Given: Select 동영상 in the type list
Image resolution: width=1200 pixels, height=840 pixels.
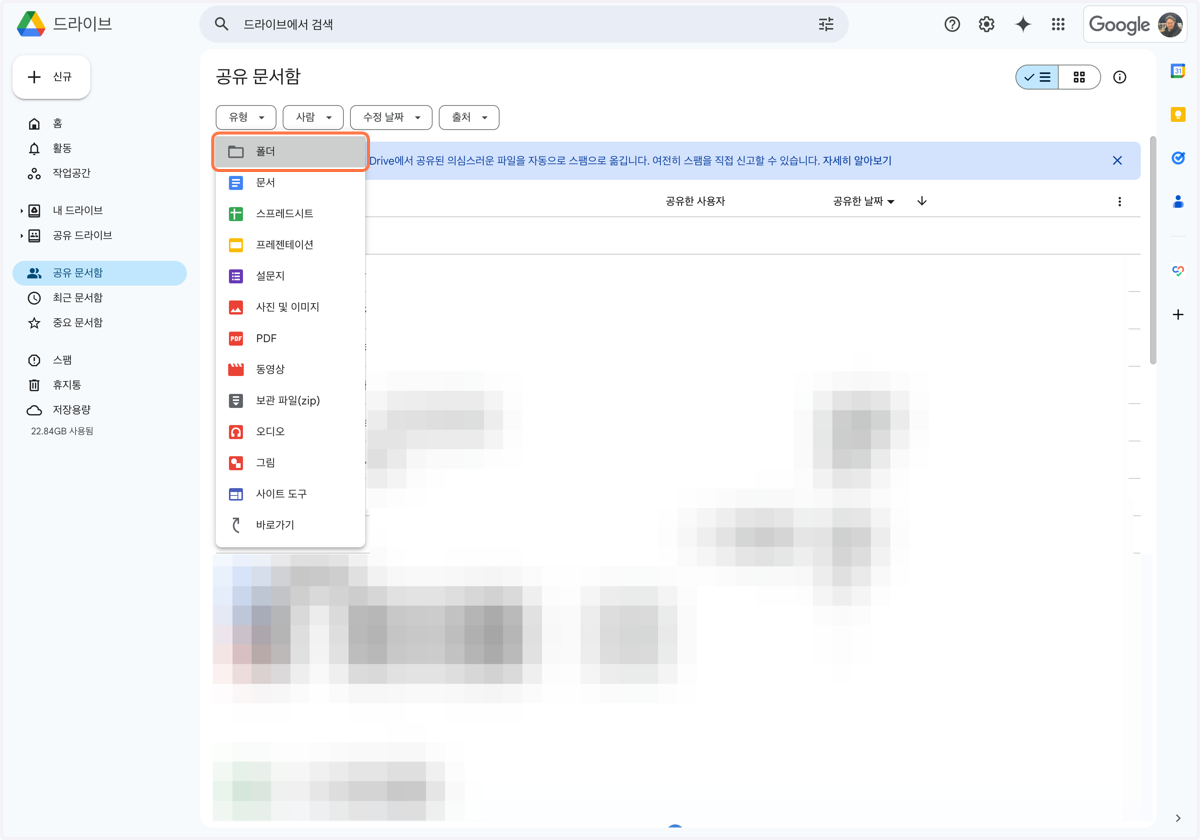Looking at the screenshot, I should point(290,369).
